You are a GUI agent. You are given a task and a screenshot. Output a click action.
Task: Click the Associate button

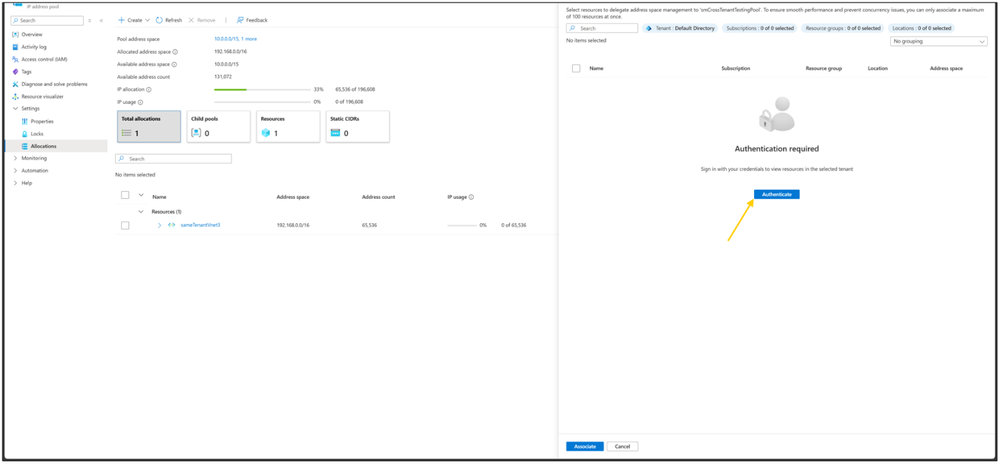(x=585, y=447)
